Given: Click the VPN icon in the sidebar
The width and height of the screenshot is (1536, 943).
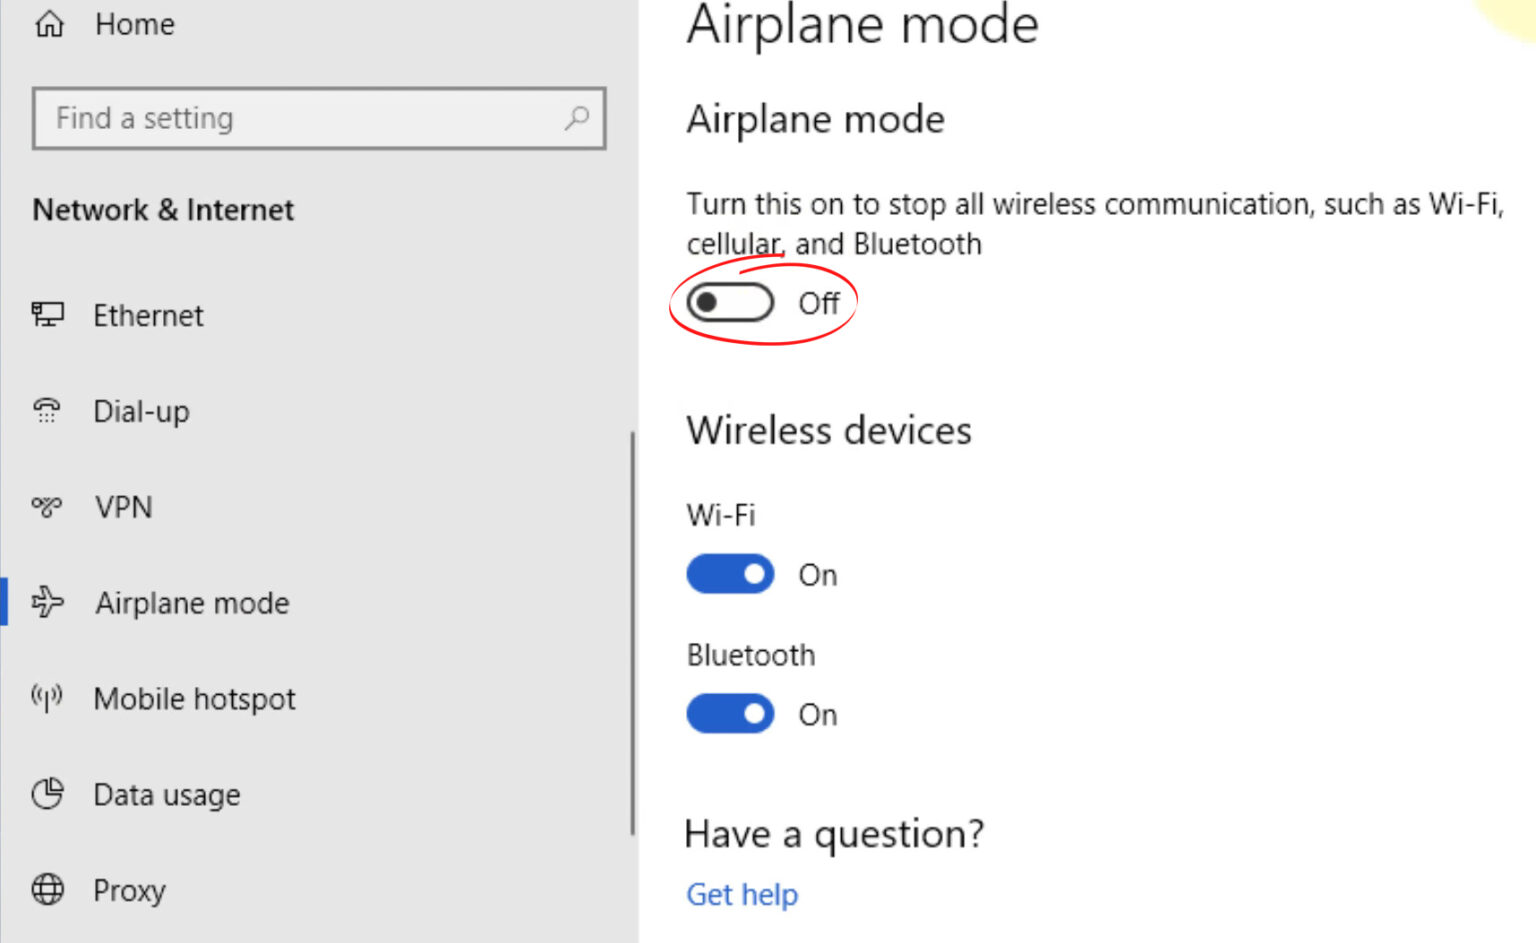Looking at the screenshot, I should pos(46,506).
